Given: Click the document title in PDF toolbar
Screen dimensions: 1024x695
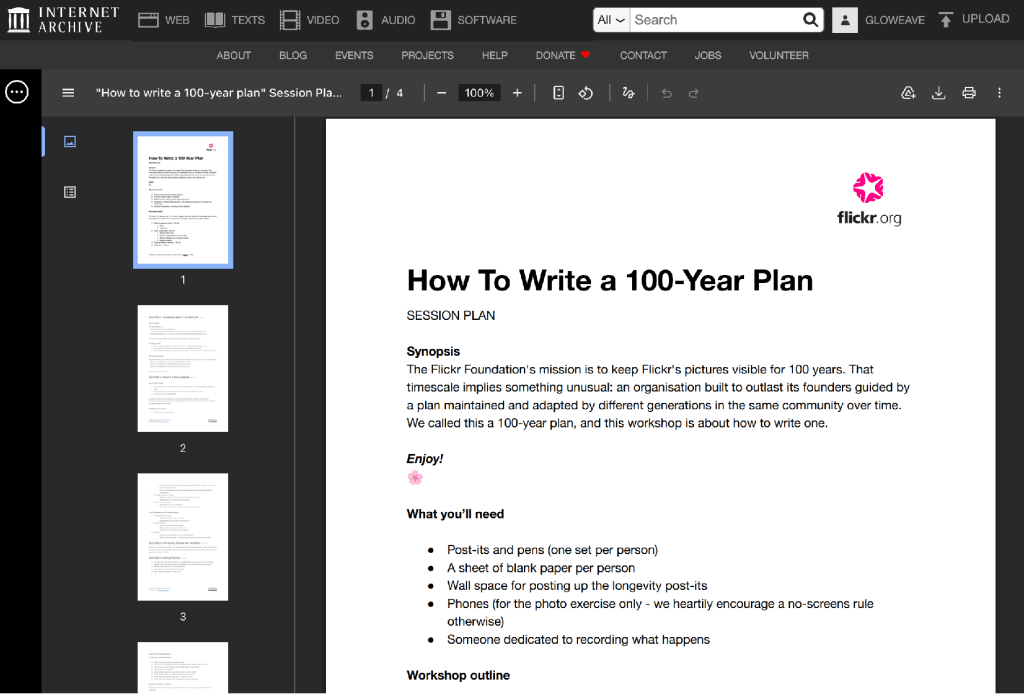Looking at the screenshot, I should [x=219, y=93].
